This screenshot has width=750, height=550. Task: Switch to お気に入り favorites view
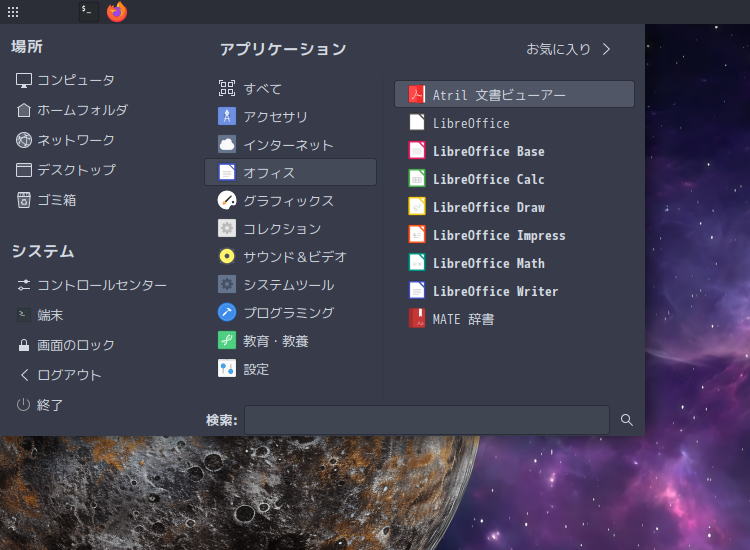(x=568, y=49)
